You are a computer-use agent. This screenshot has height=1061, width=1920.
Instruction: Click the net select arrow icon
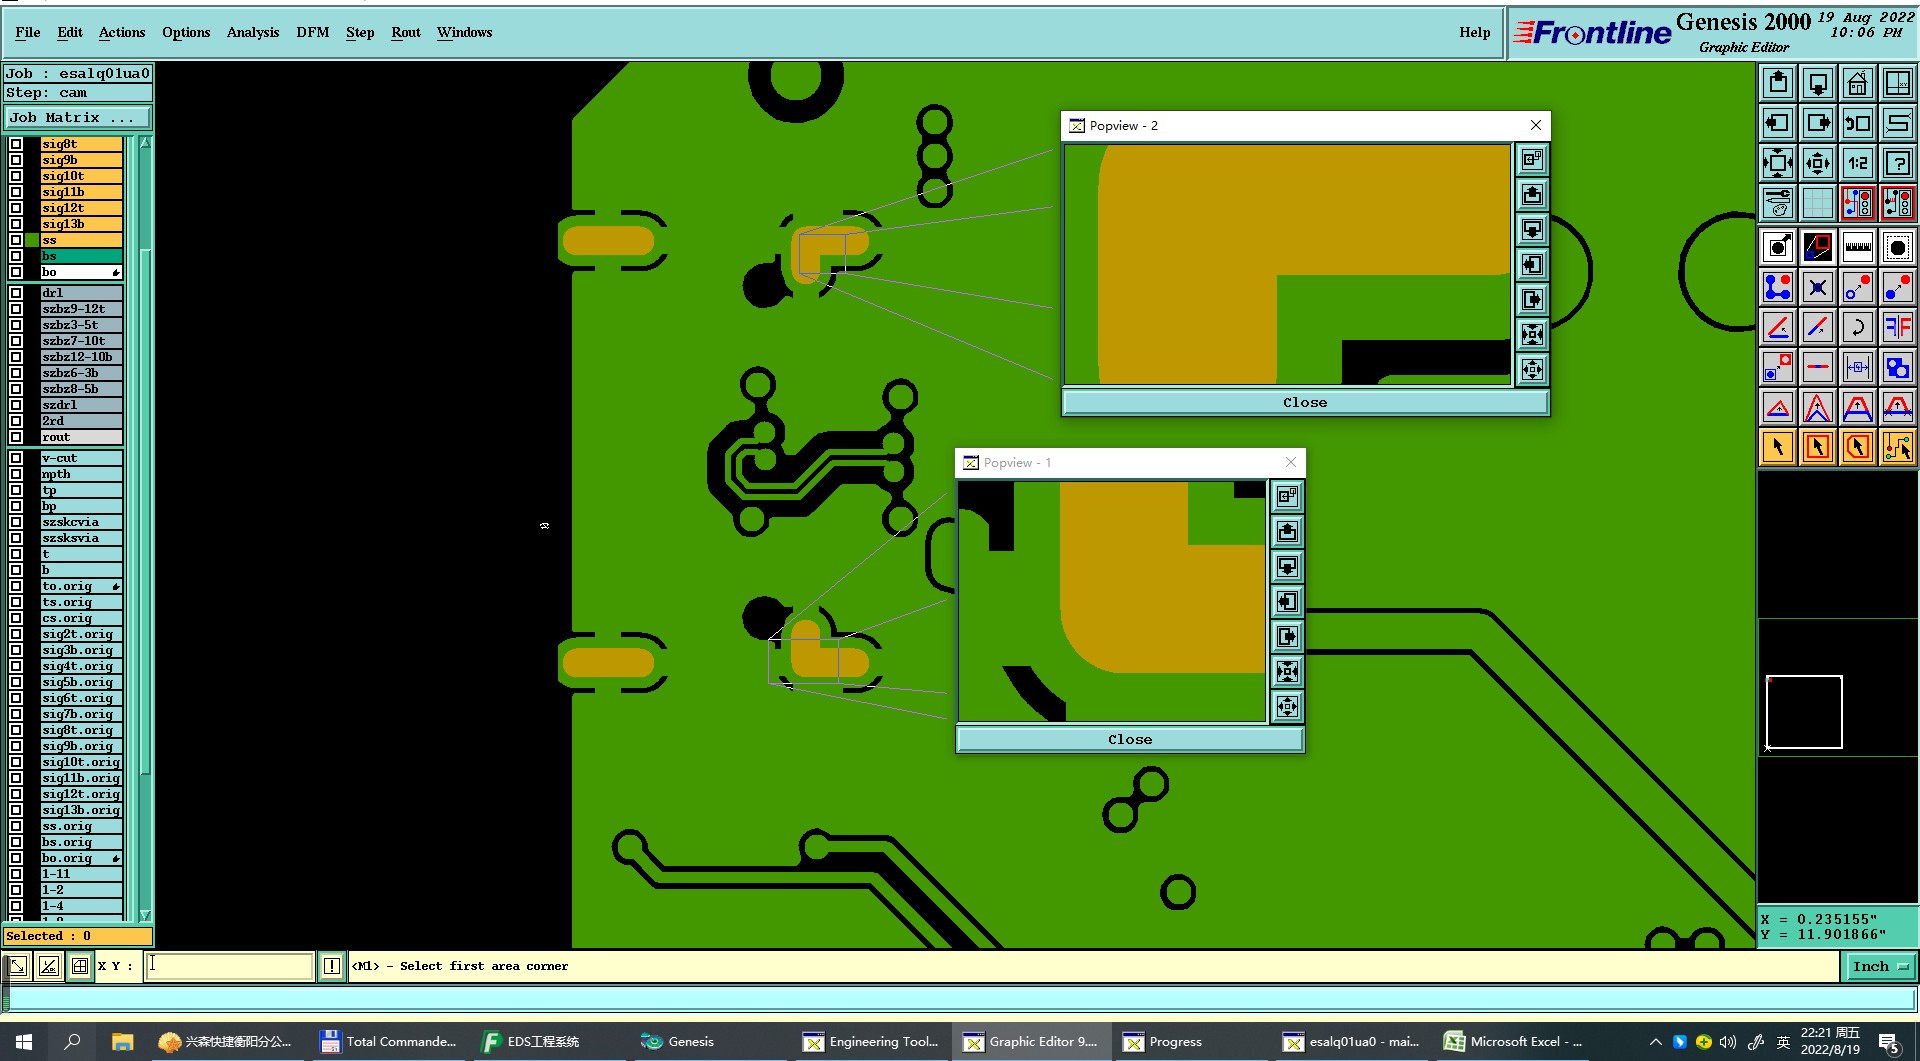click(1898, 447)
